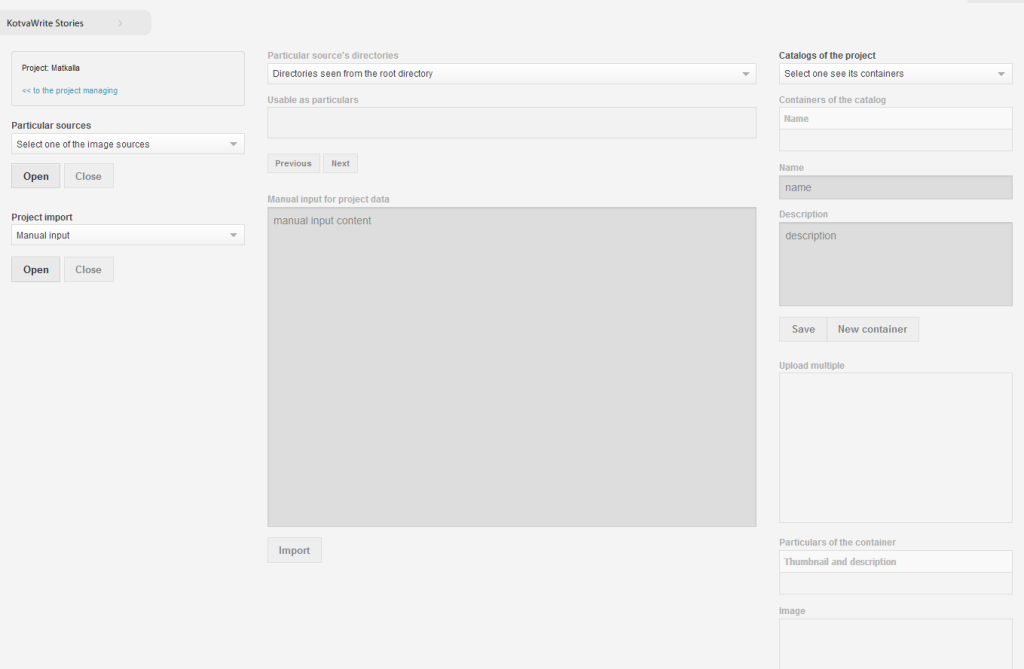Go back via 'to the project managing' link

click(70, 91)
